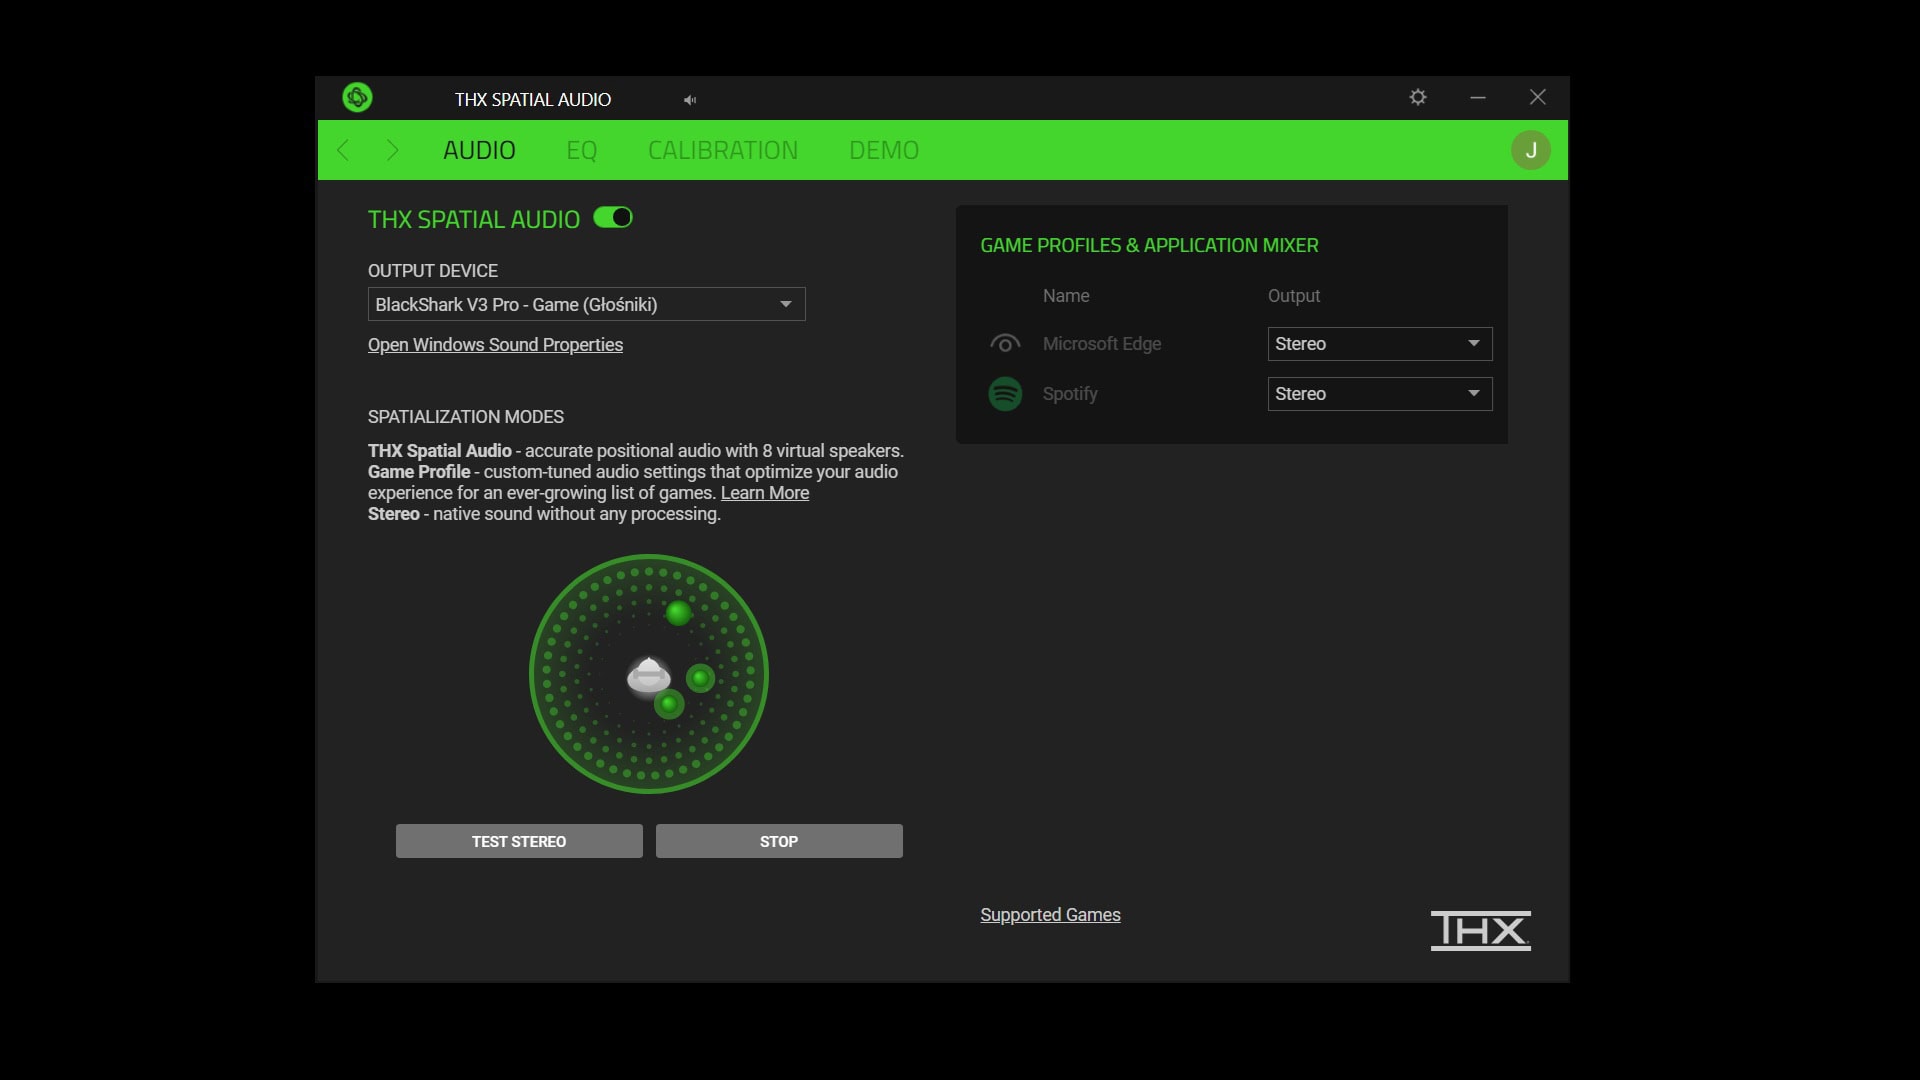
Task: Open the Supported Games link
Action: coord(1050,915)
